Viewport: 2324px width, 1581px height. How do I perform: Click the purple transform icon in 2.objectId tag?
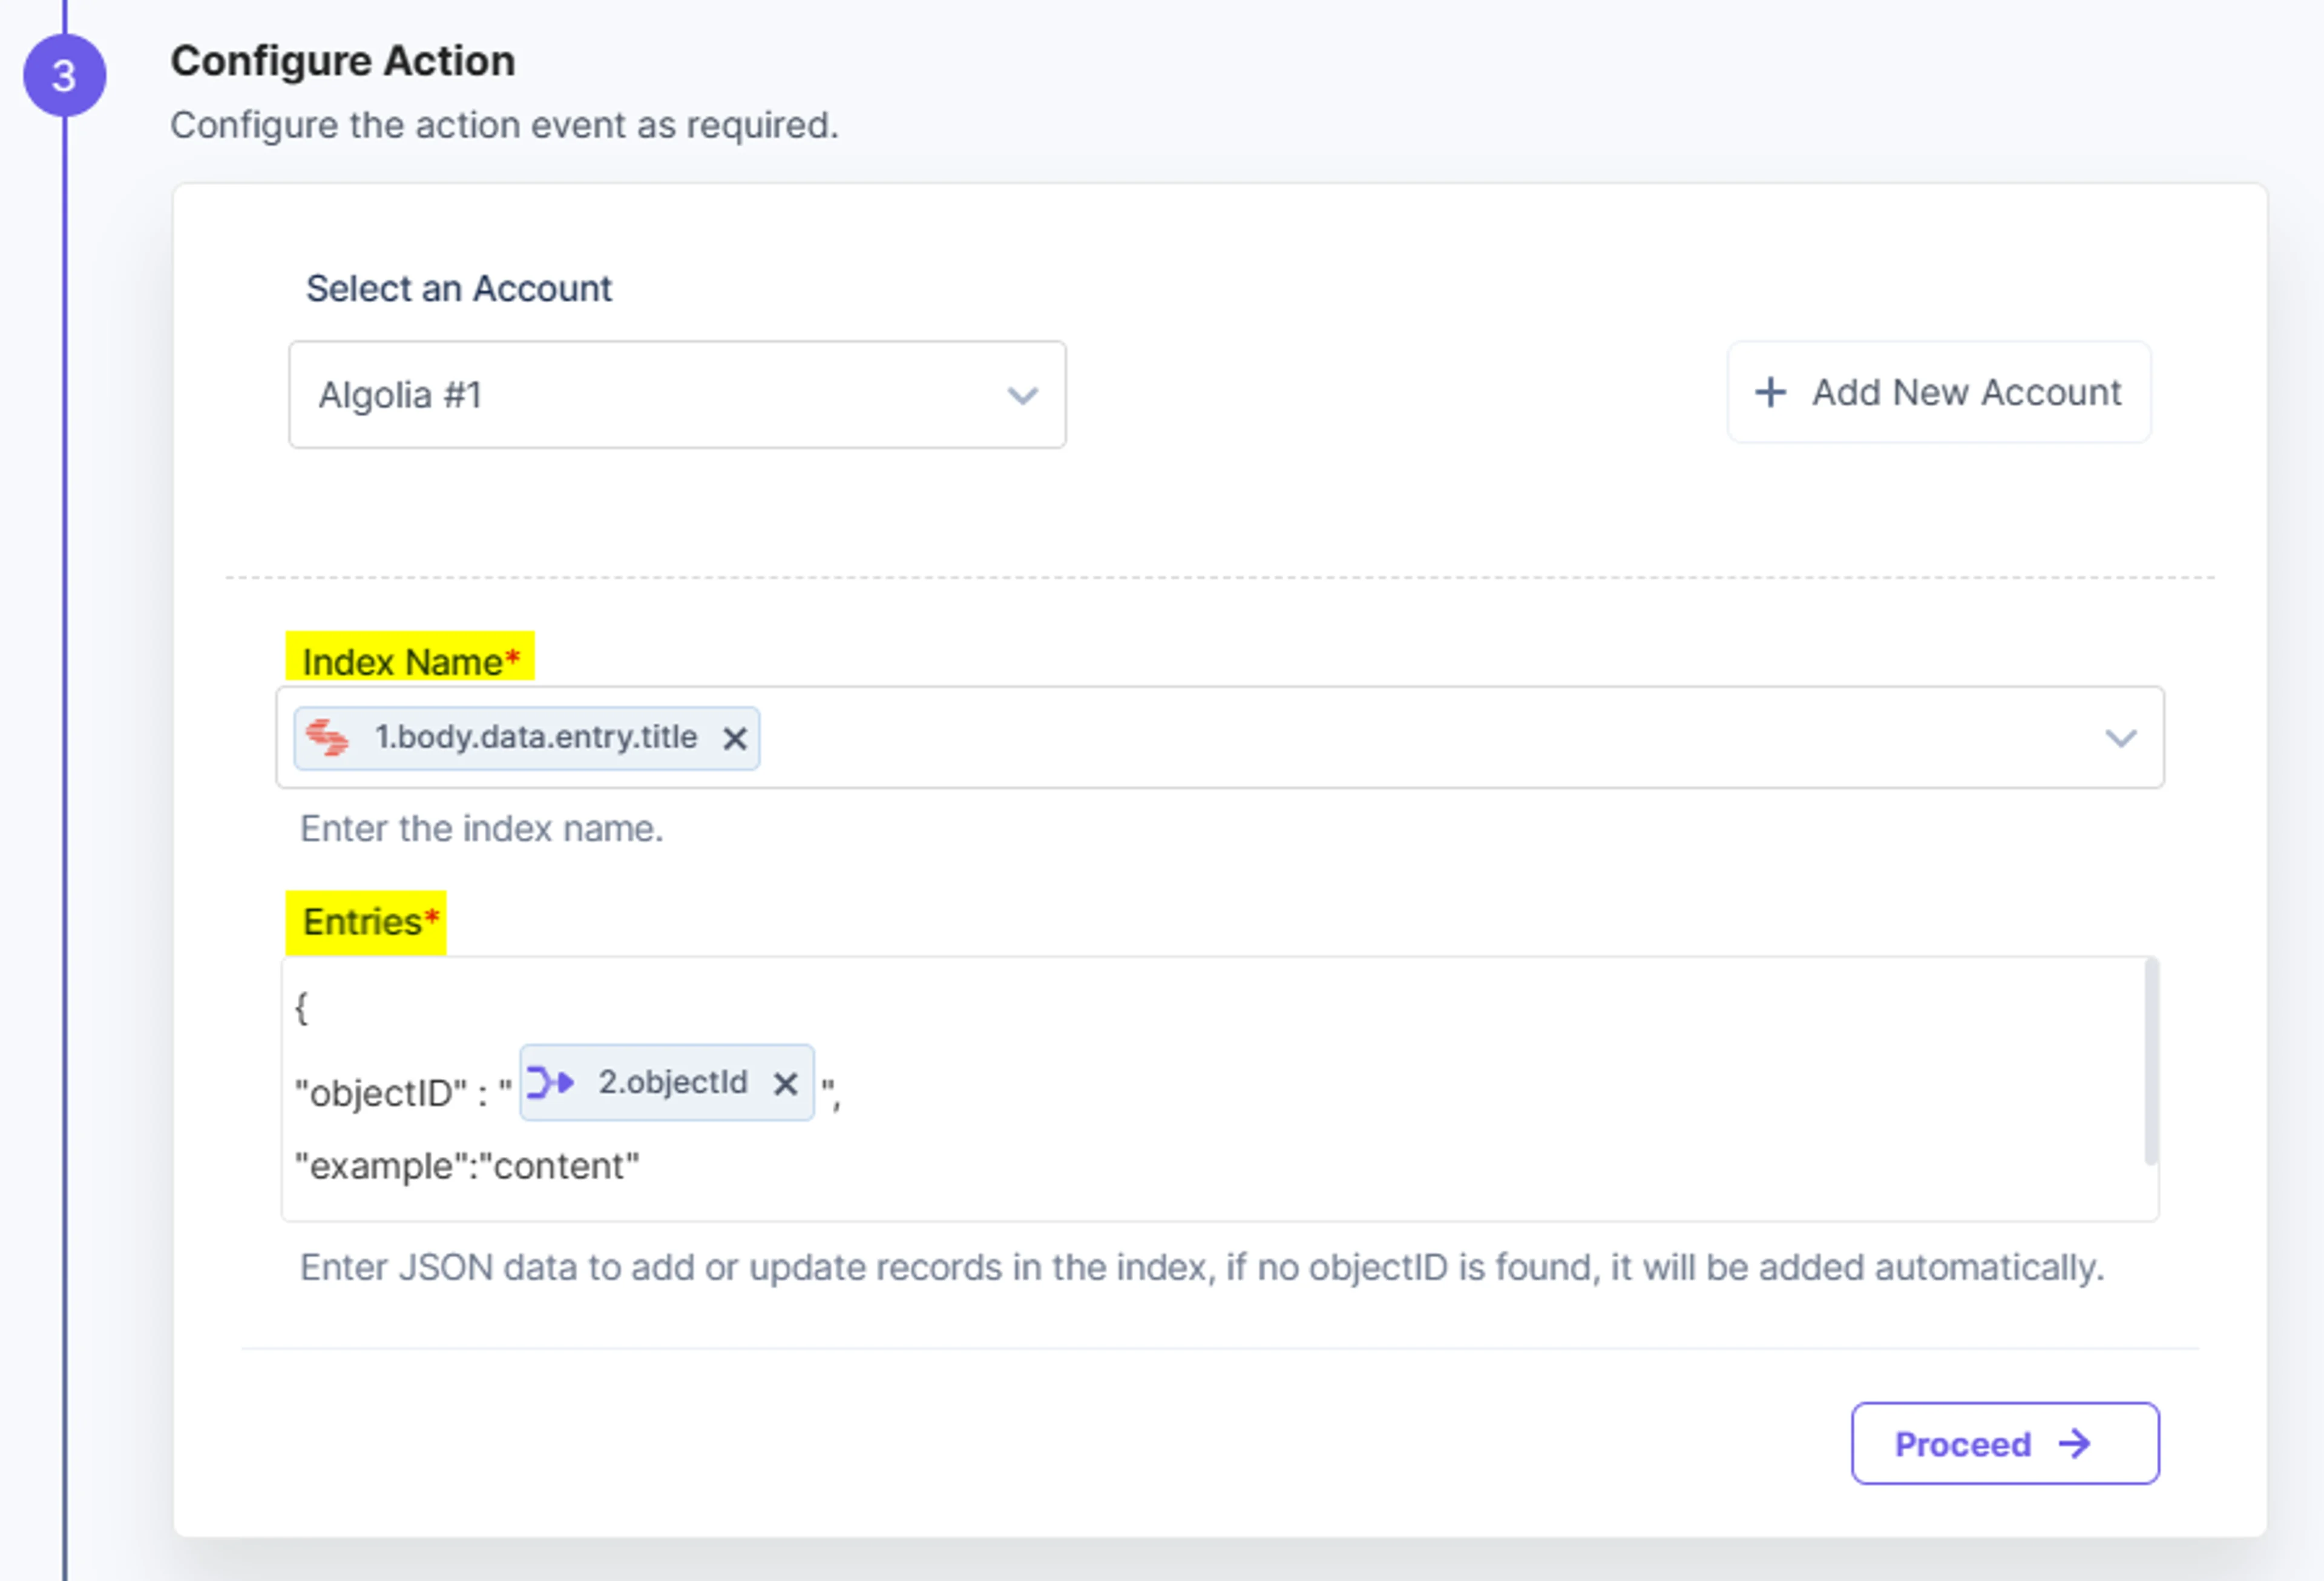(x=550, y=1082)
